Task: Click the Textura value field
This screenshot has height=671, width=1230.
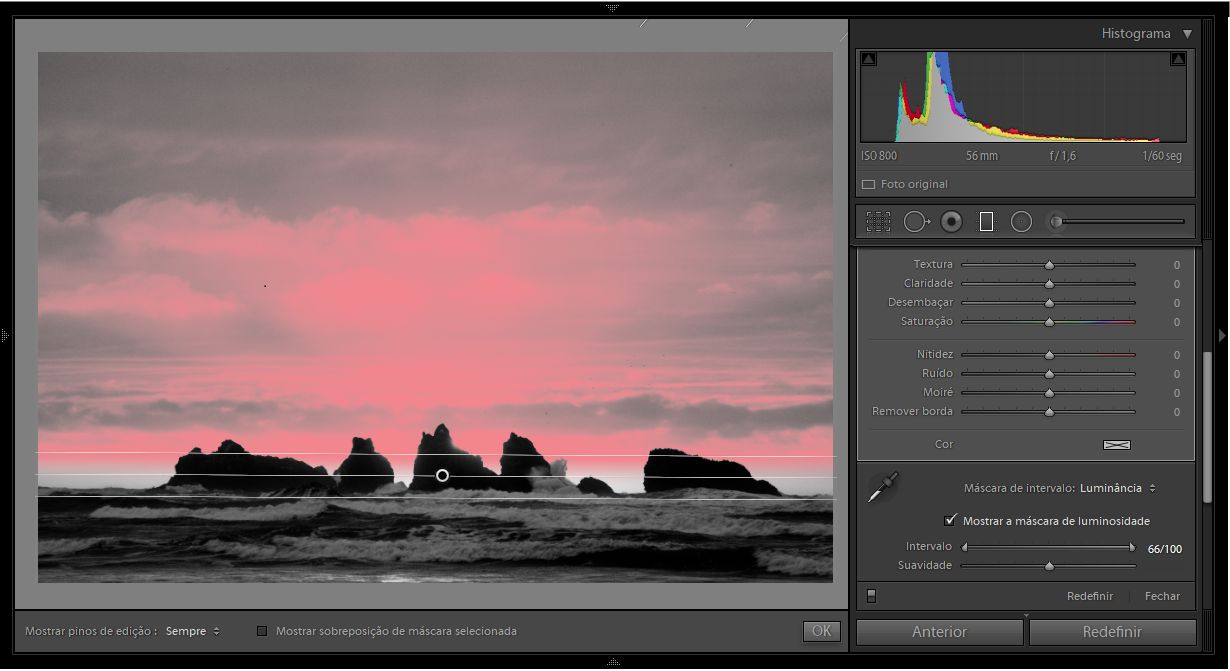Action: pos(1176,265)
